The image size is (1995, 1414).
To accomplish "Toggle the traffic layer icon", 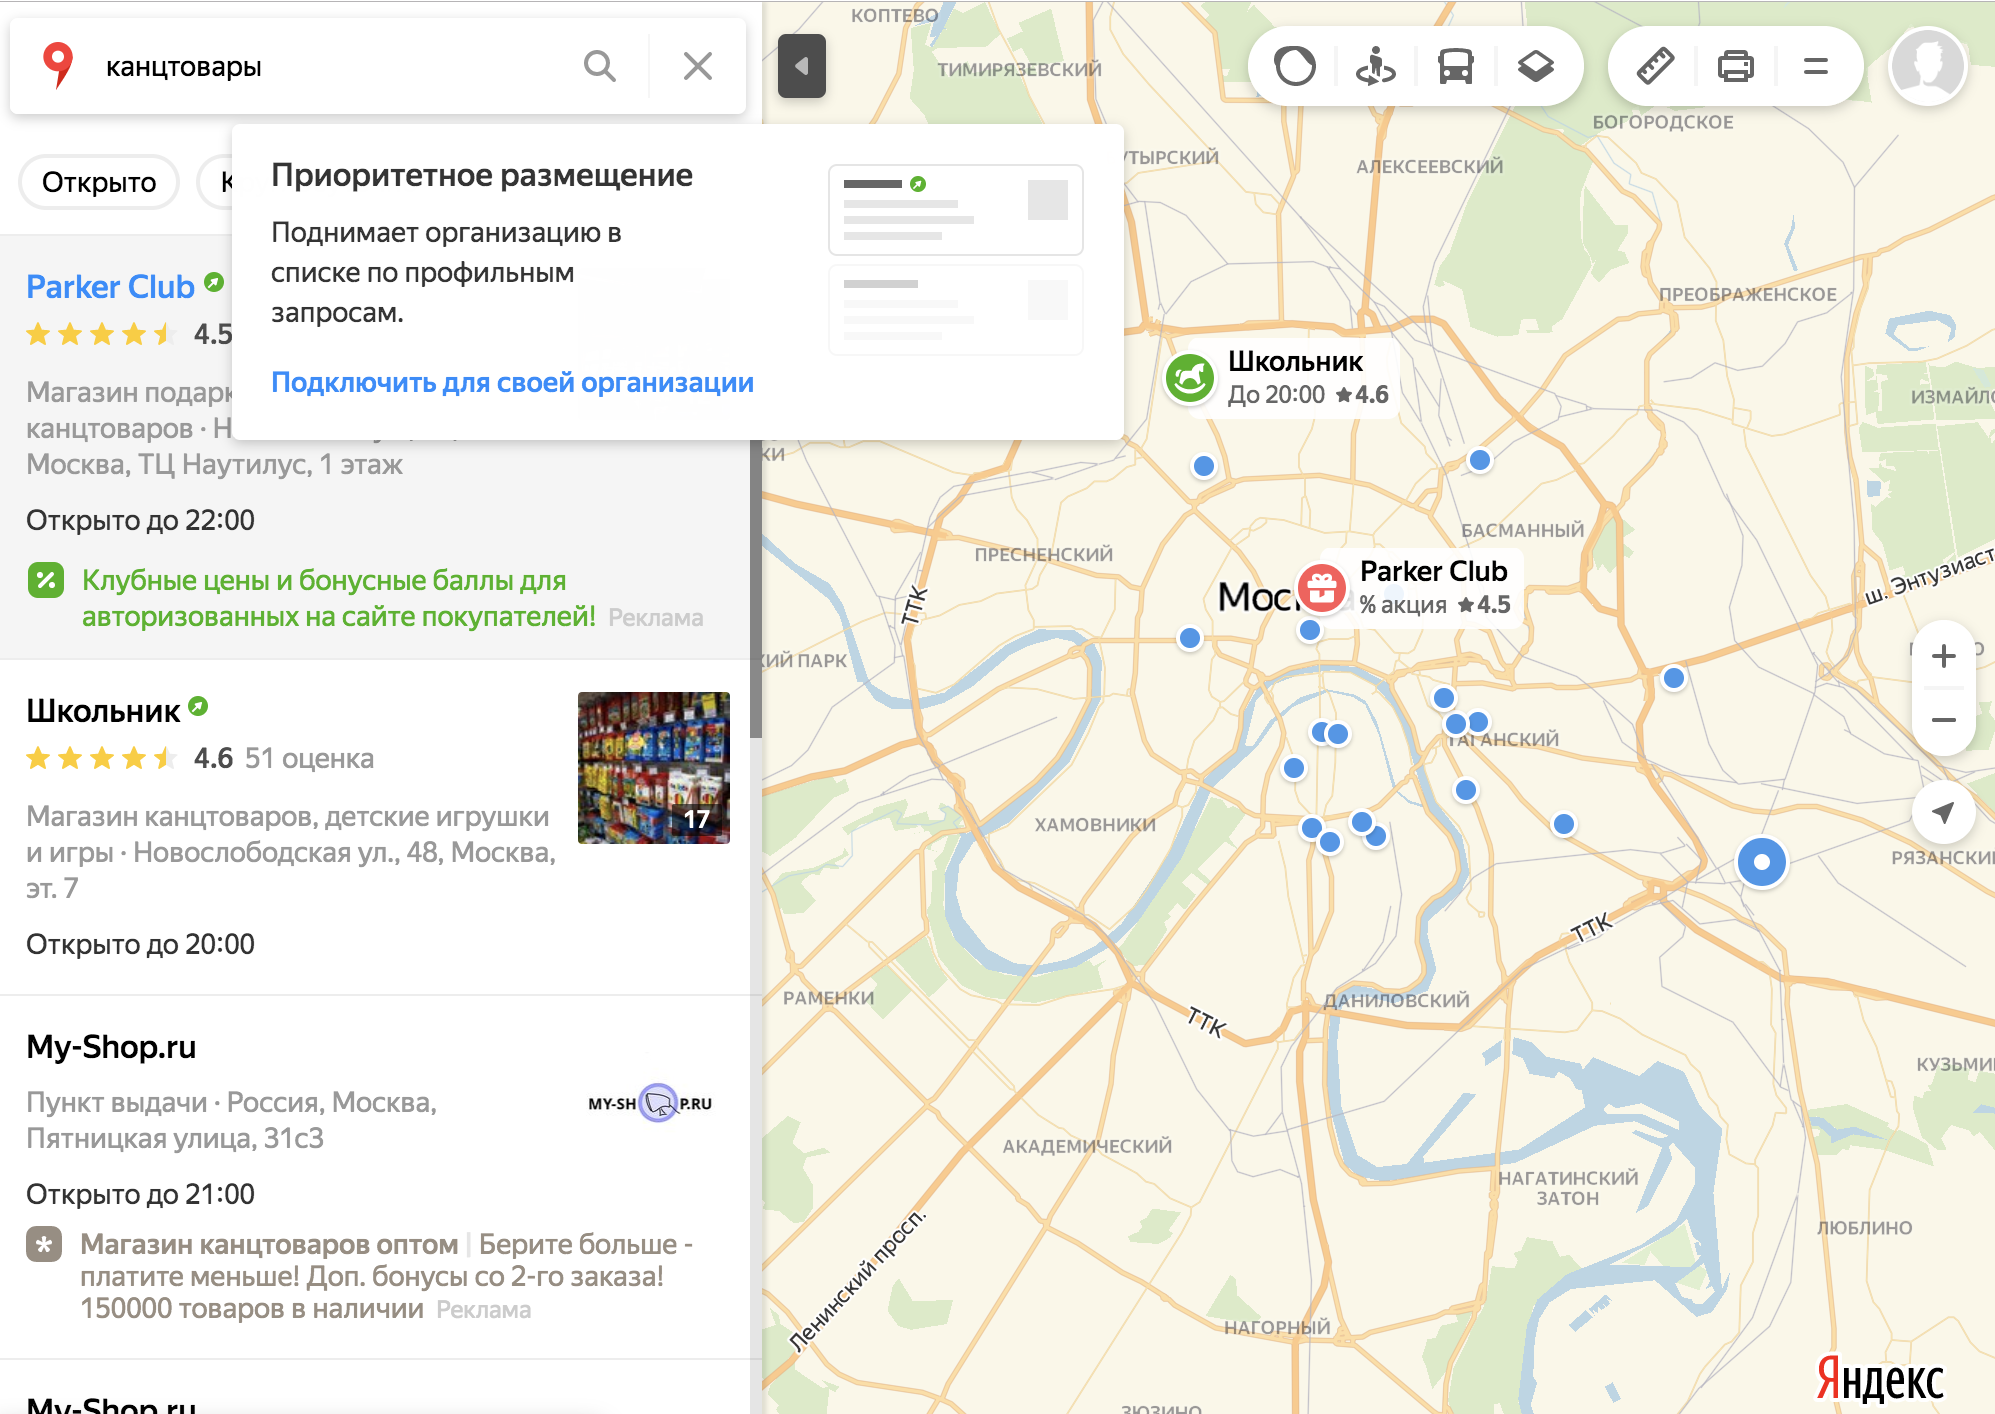I will point(1295,67).
